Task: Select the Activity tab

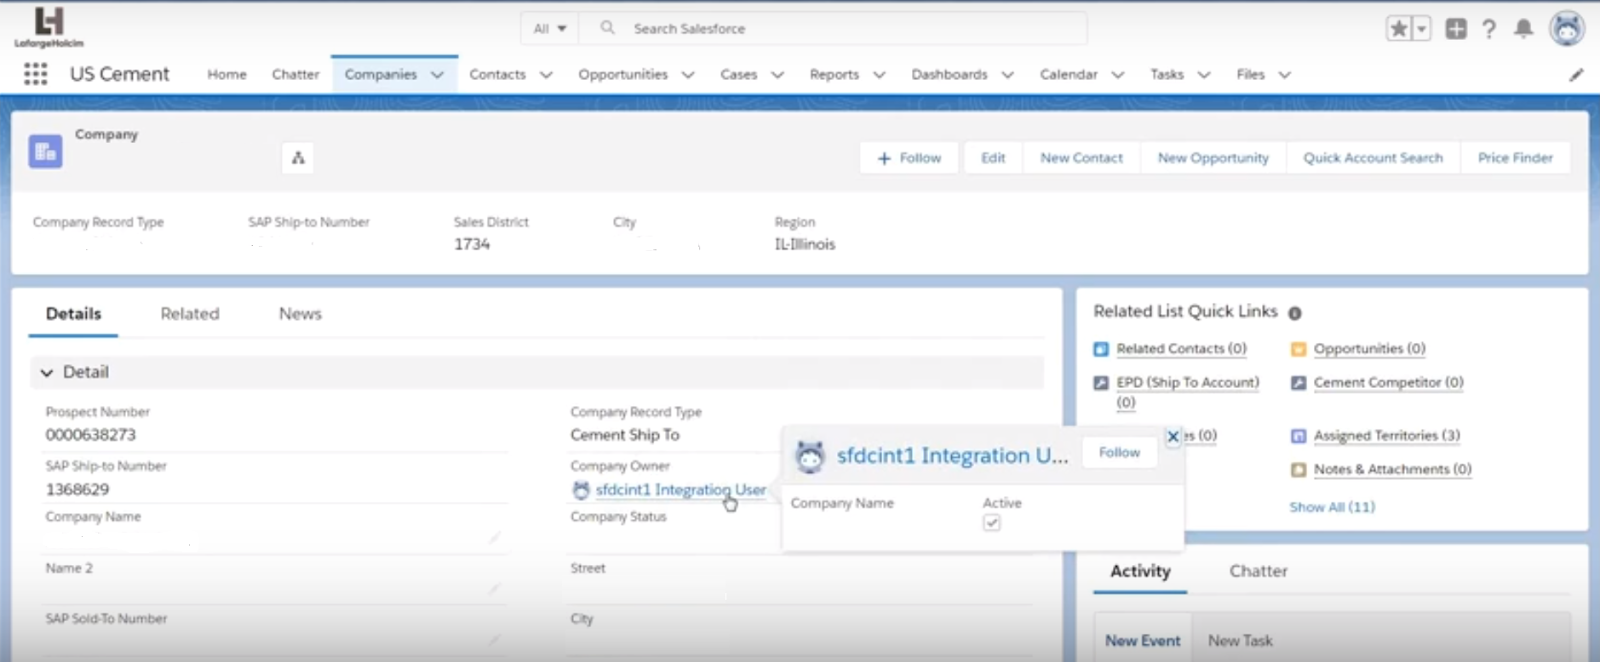Action: coord(1140,571)
